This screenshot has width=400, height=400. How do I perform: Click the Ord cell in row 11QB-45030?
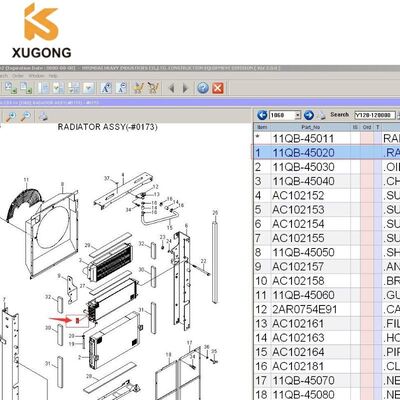[x=367, y=167]
